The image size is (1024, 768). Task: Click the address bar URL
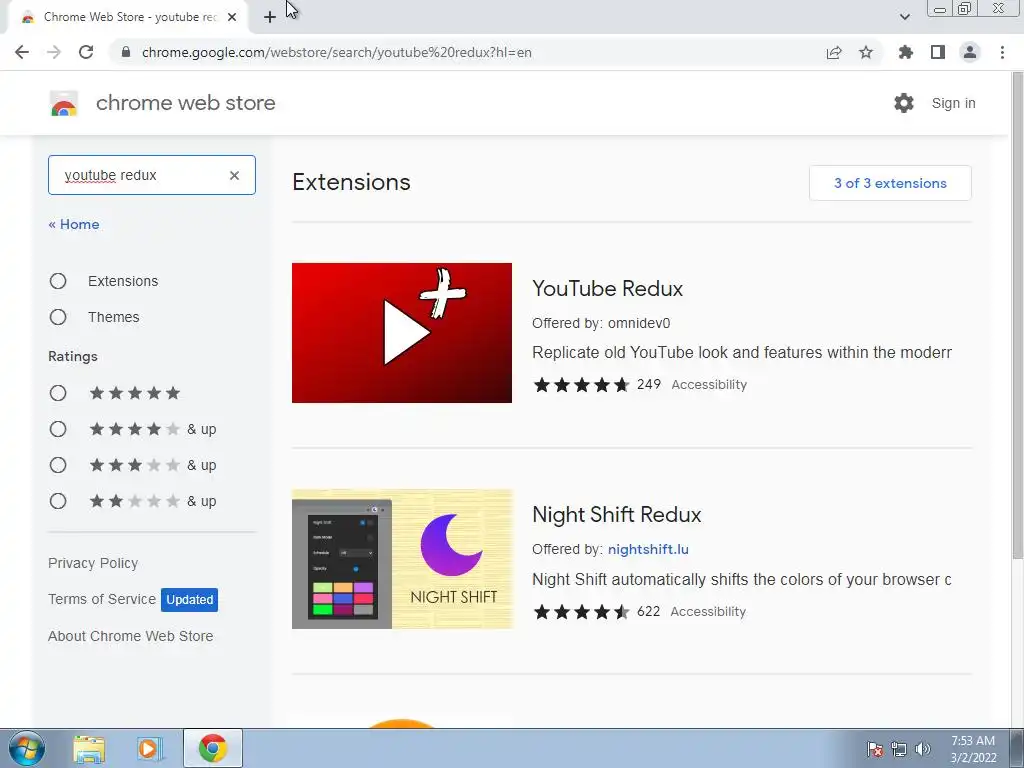pyautogui.click(x=336, y=52)
